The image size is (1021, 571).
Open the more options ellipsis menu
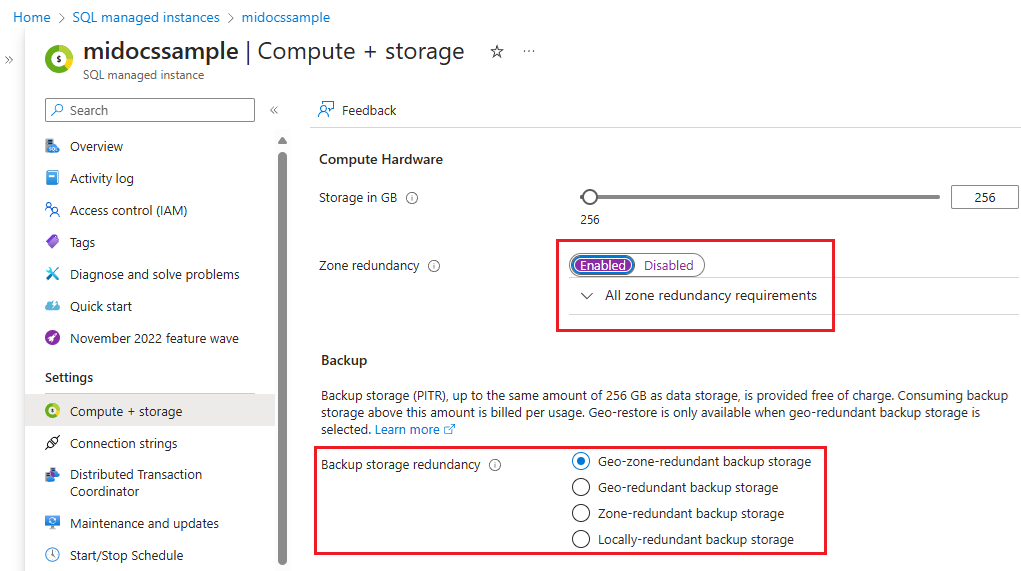pyautogui.click(x=529, y=51)
